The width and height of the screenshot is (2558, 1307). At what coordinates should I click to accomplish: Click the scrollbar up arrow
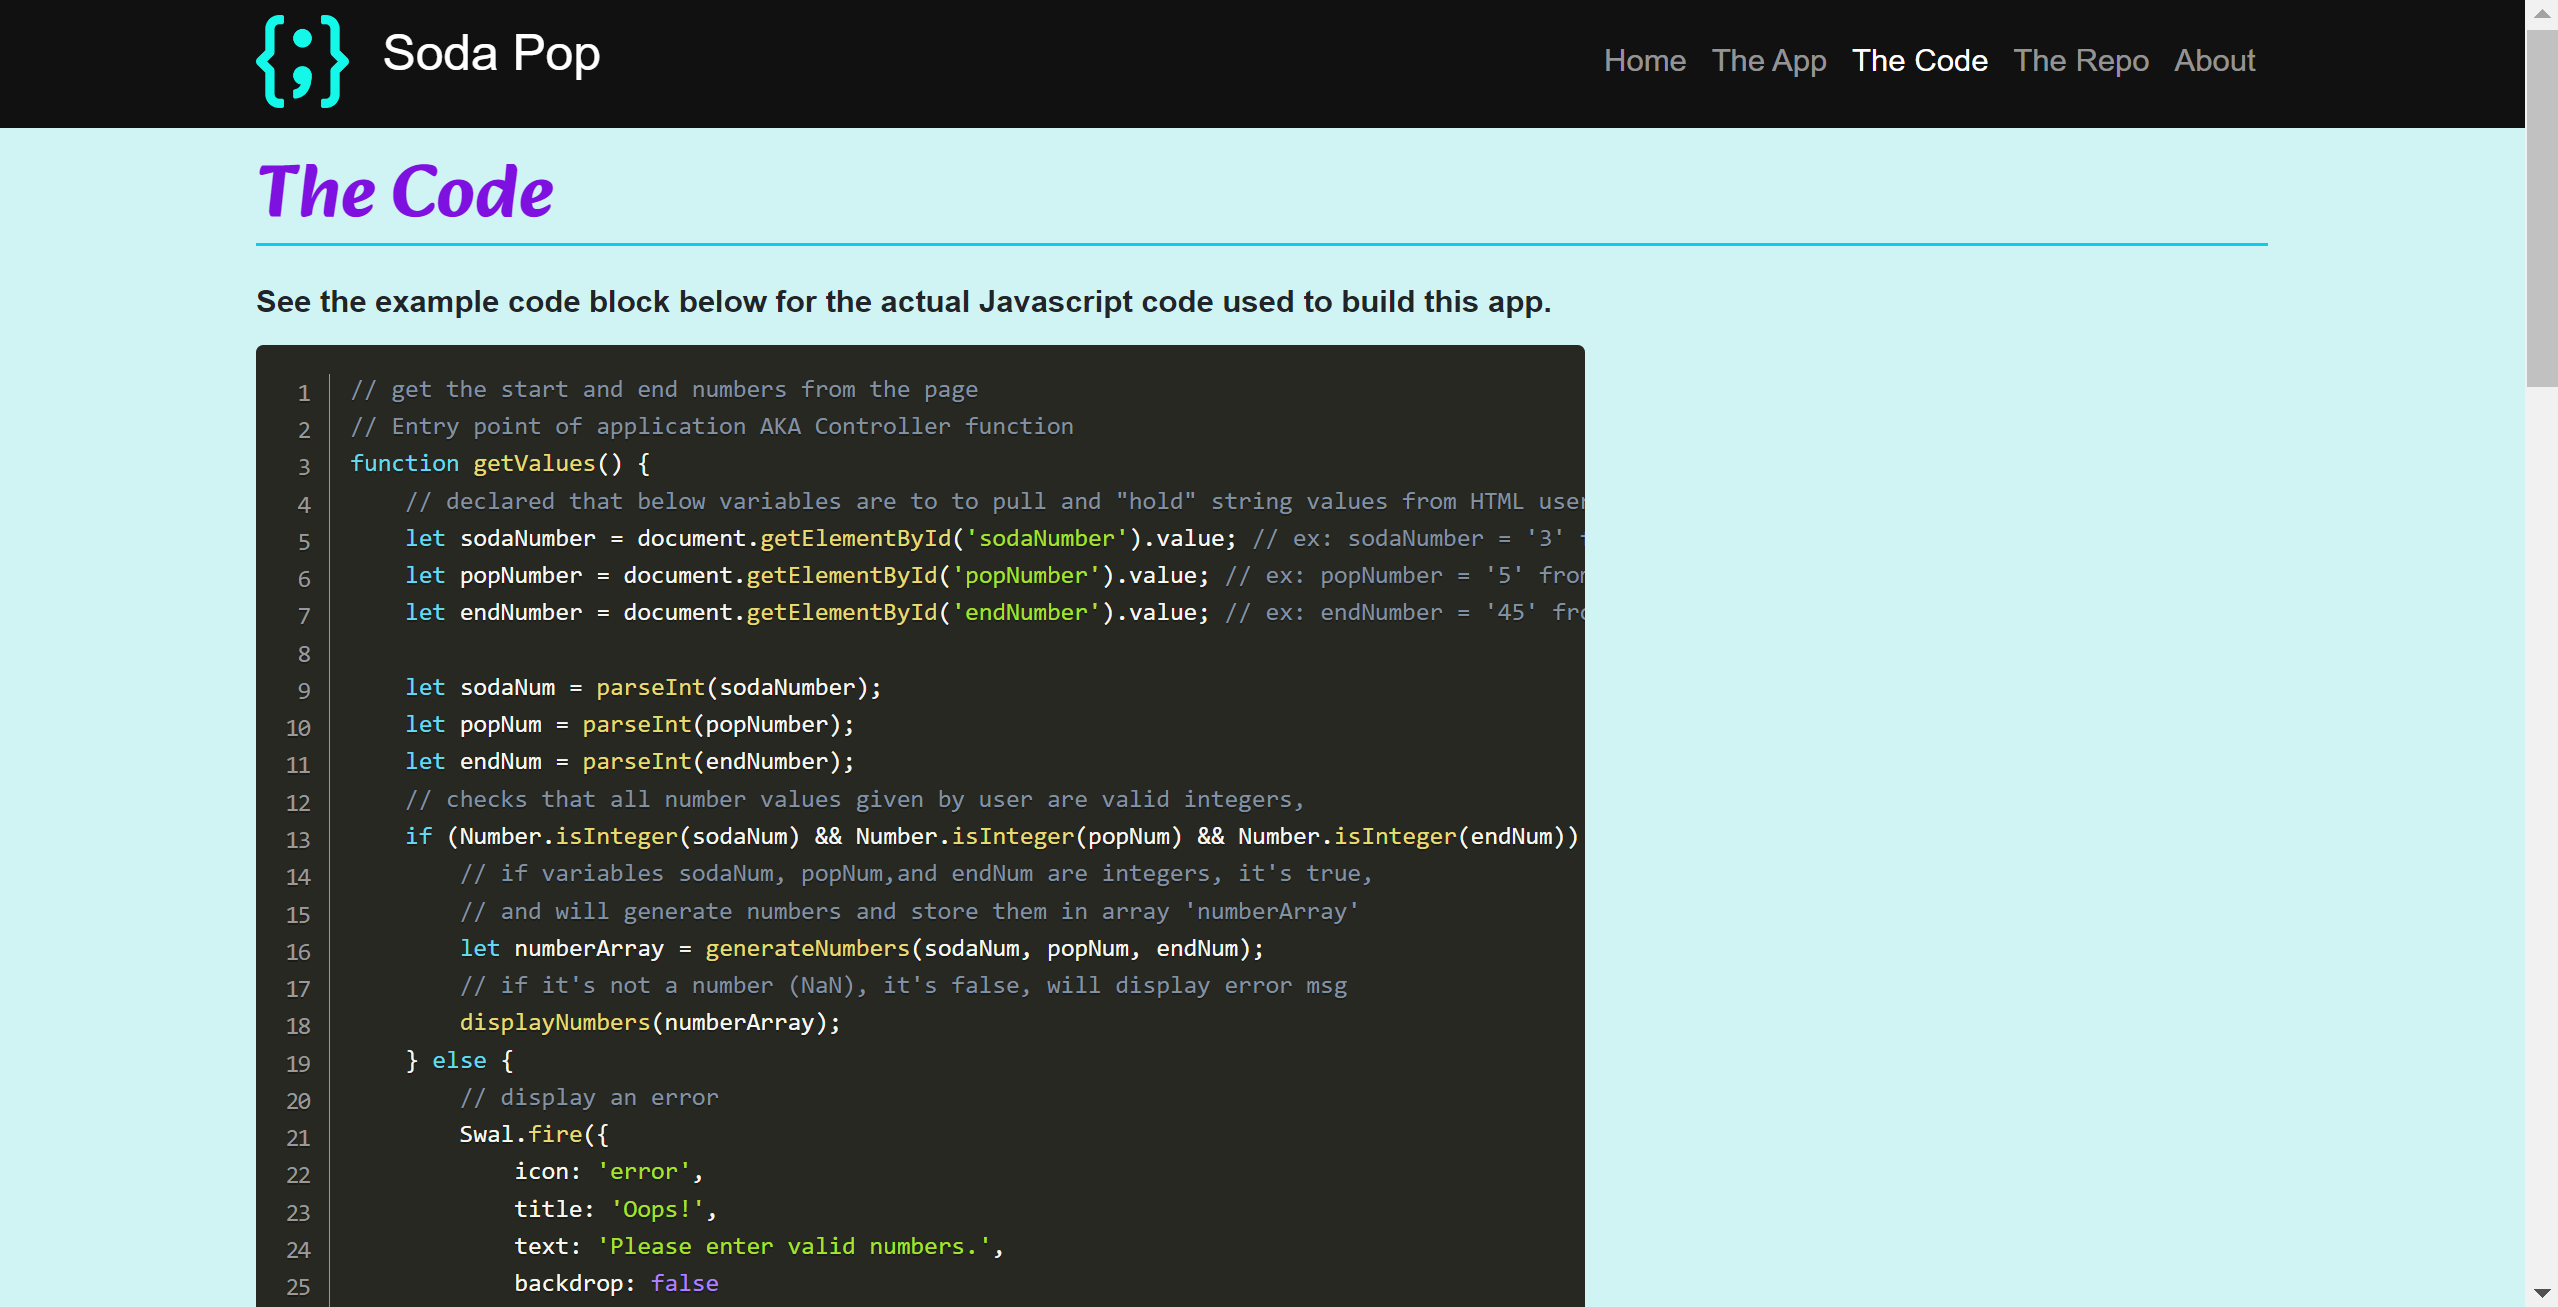[2541, 13]
